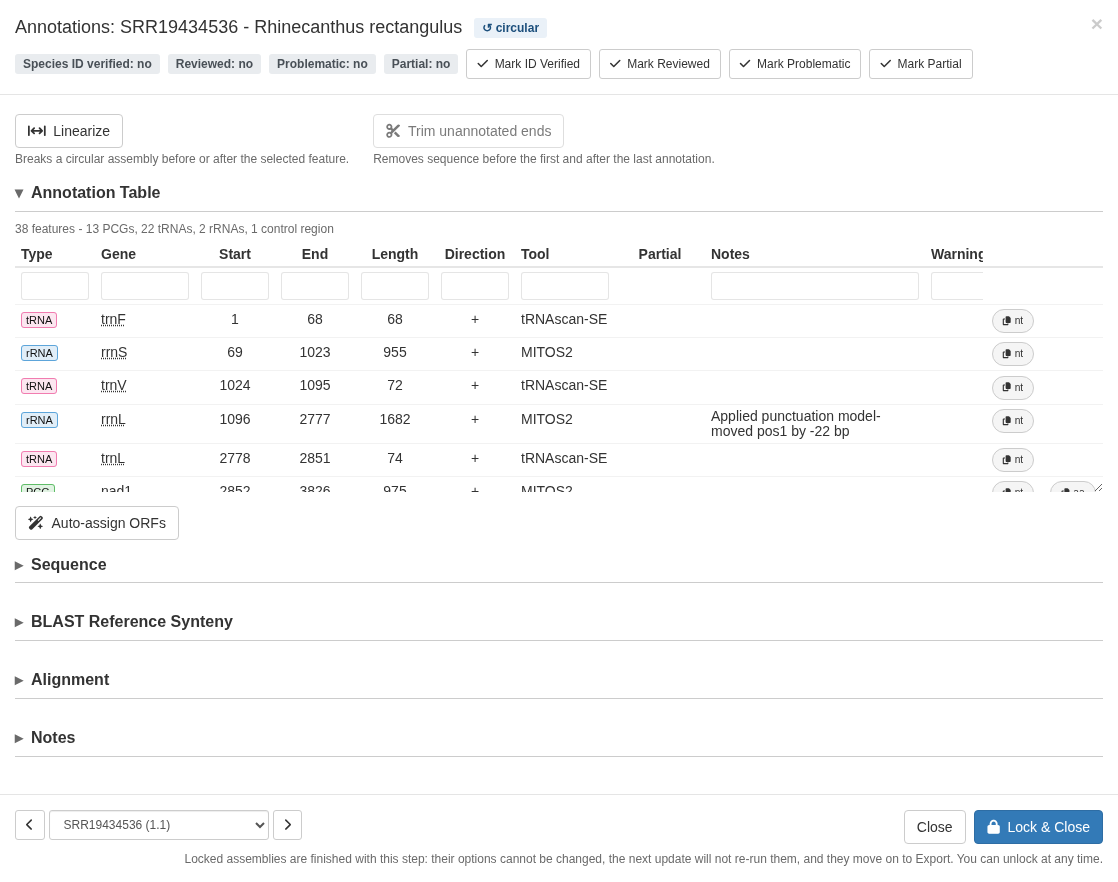Sort table by Gene column header
Image resolution: width=1118 pixels, height=882 pixels.
point(118,255)
